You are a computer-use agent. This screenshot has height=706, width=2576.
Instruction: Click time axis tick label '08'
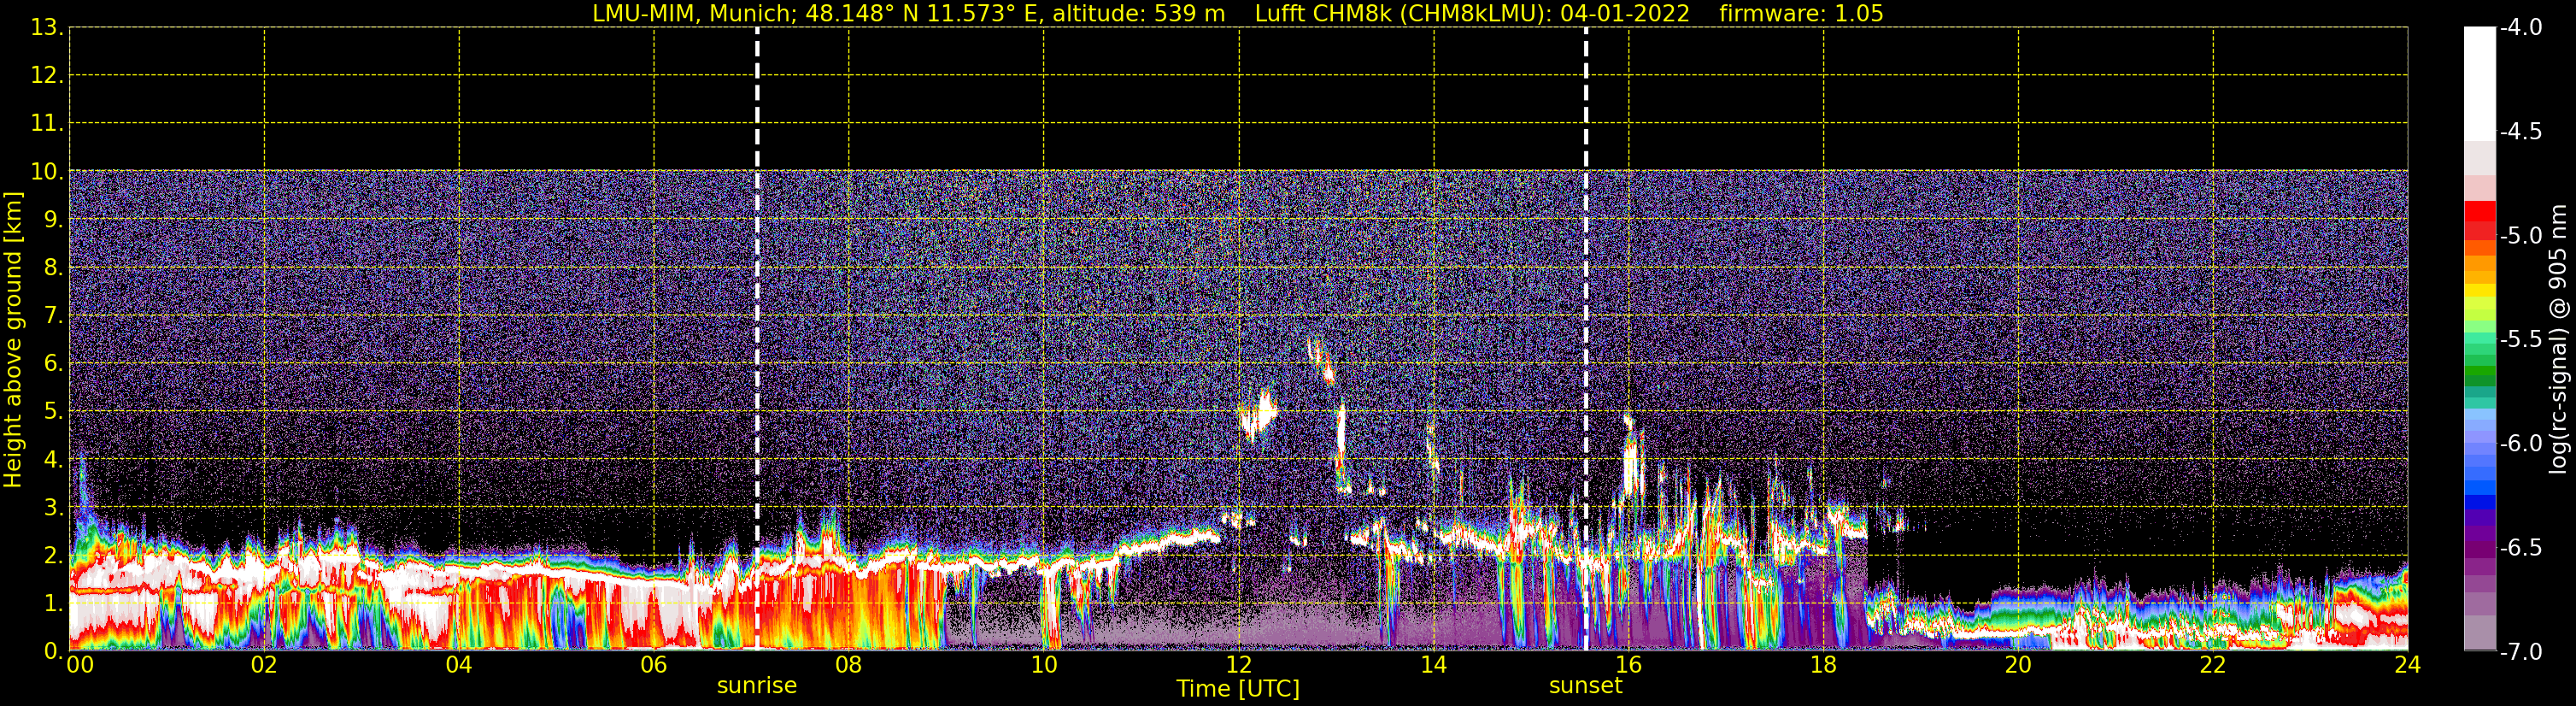(849, 665)
